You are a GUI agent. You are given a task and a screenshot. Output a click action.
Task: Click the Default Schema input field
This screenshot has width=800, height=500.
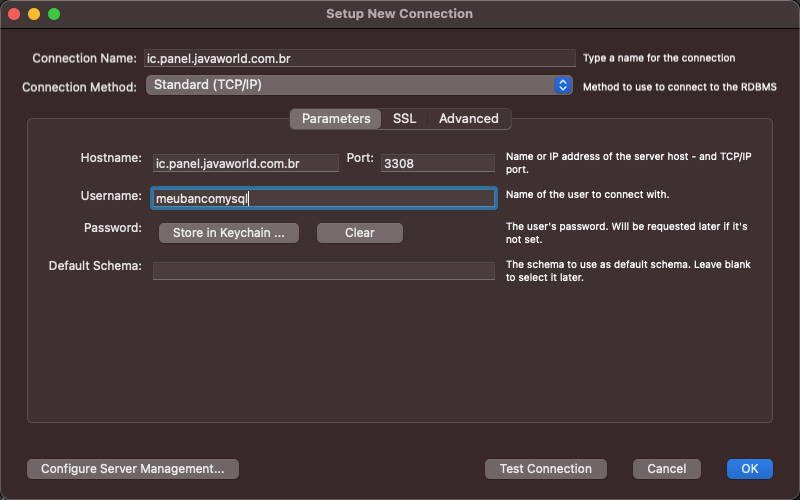(323, 271)
